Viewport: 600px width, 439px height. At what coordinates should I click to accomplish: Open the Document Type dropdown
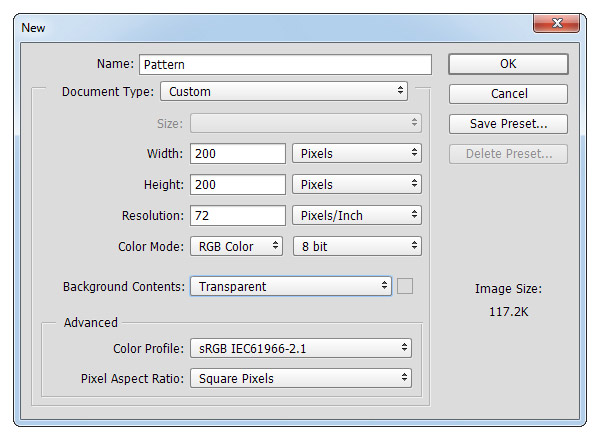(x=284, y=92)
